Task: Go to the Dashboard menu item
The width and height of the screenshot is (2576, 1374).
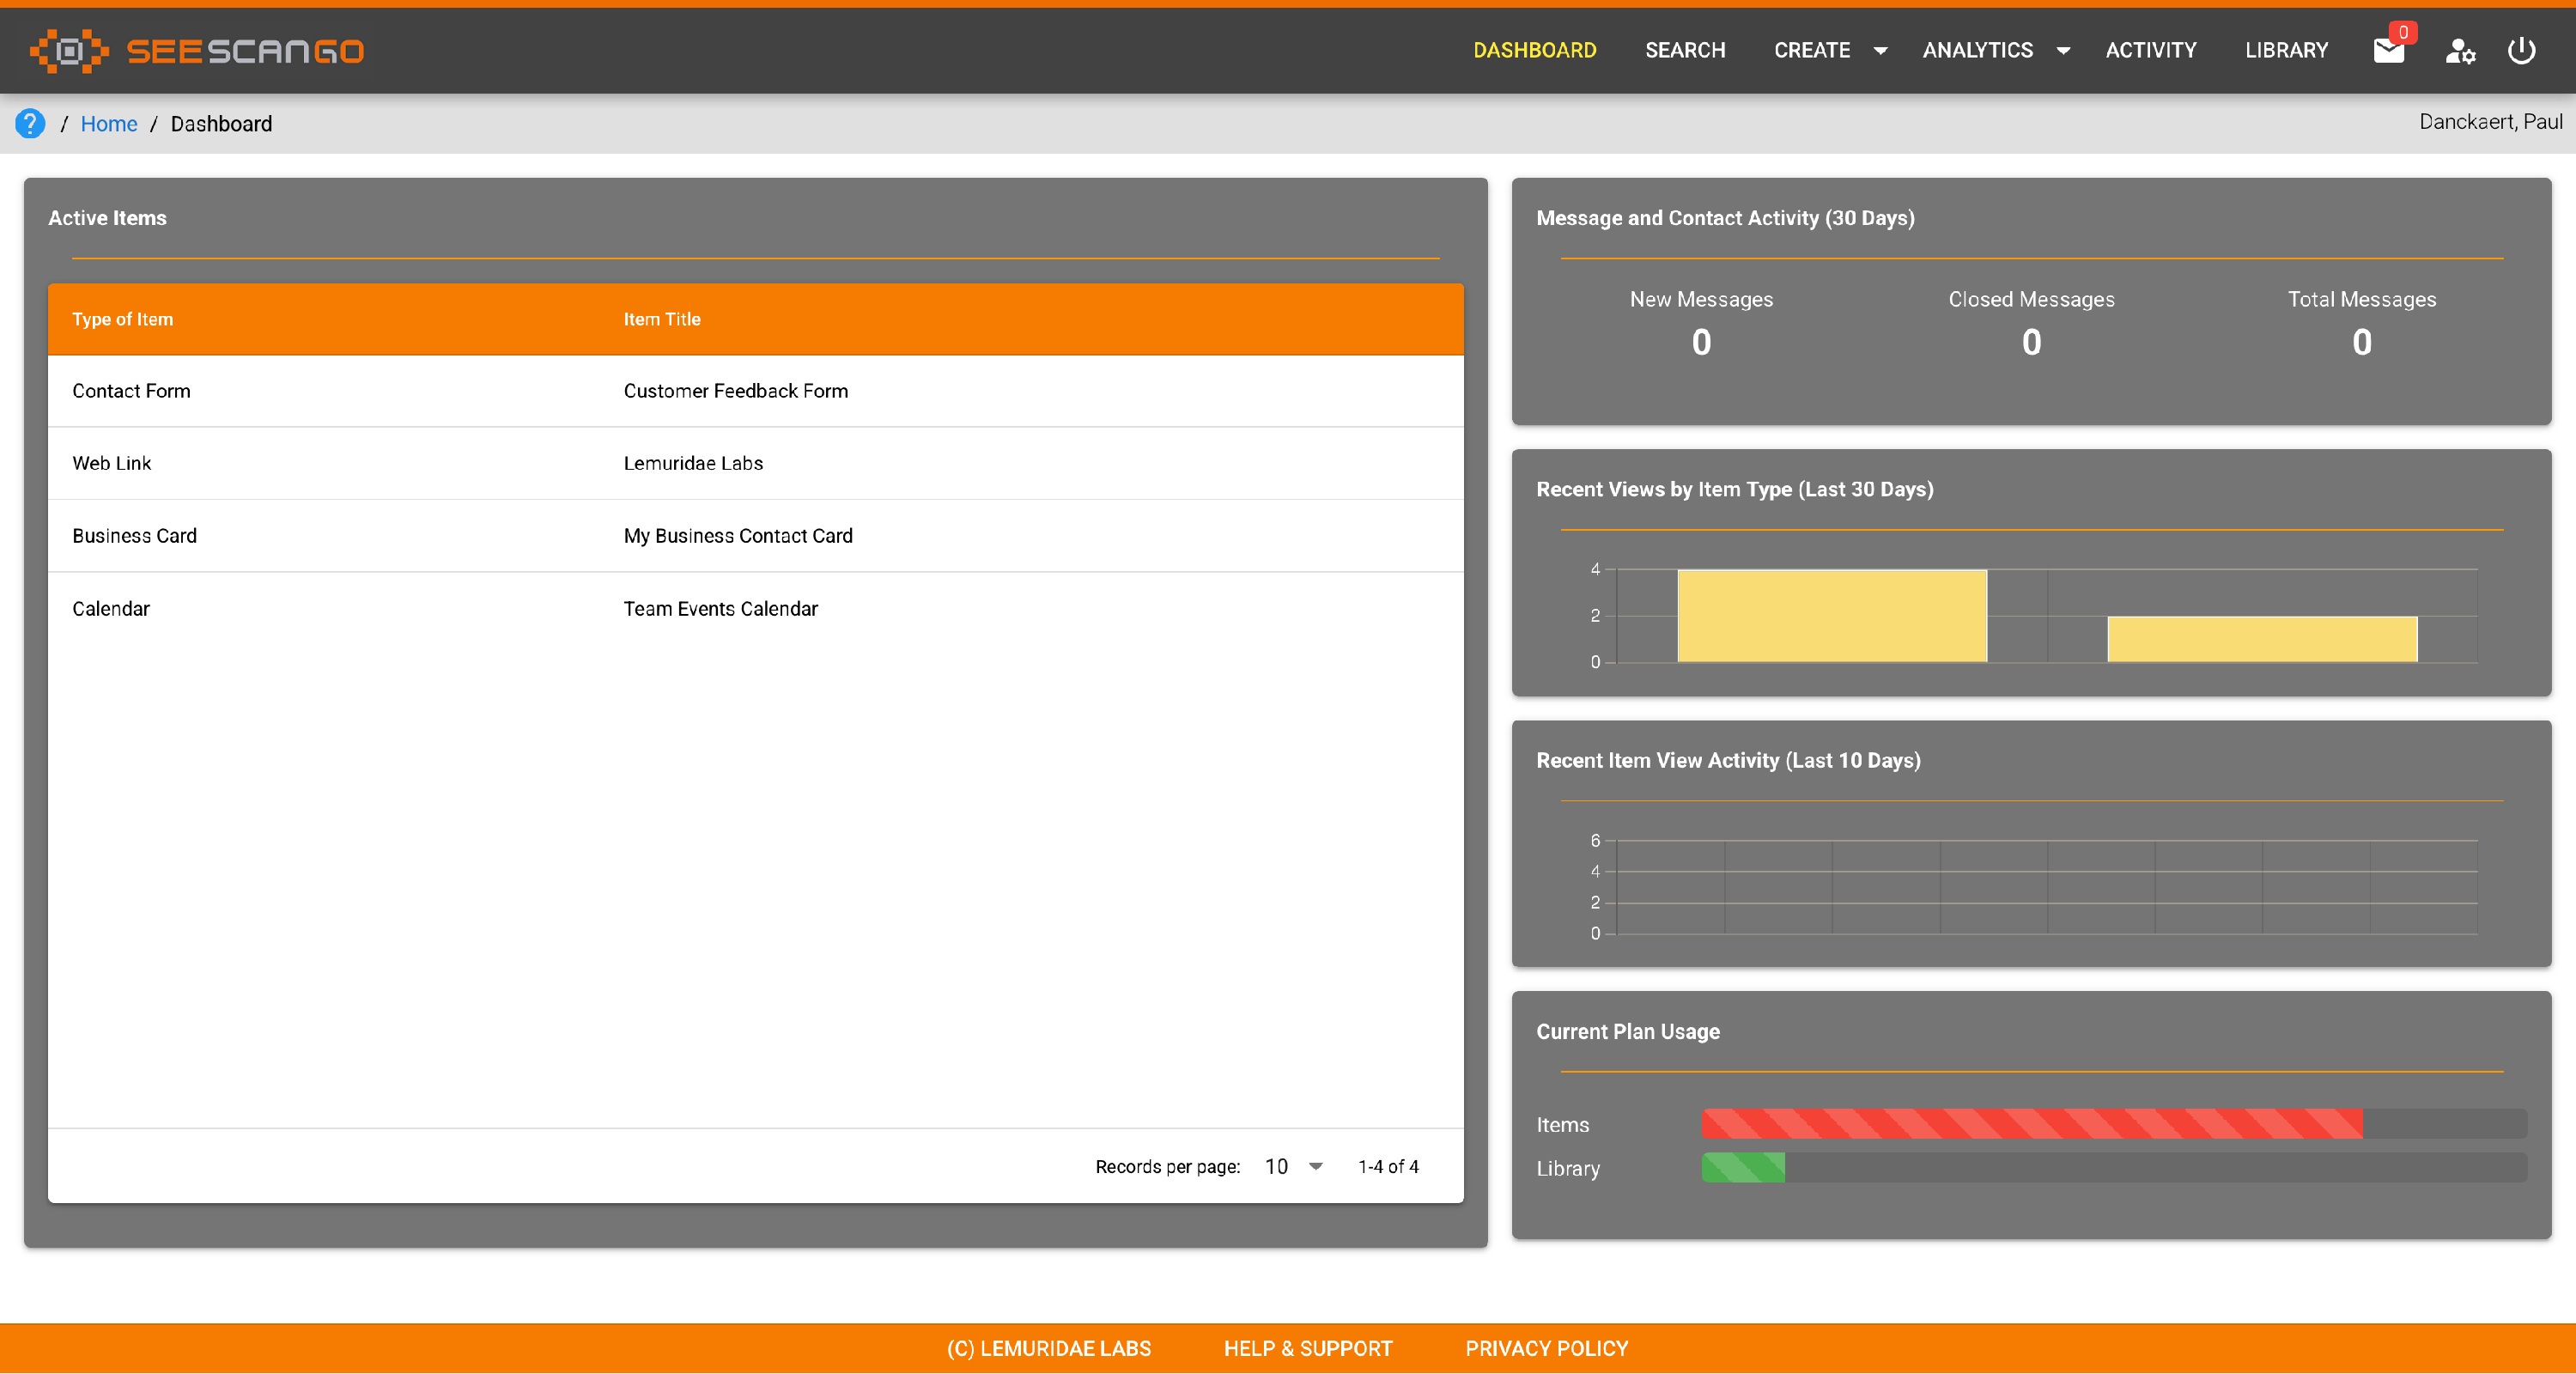Action: click(1534, 50)
